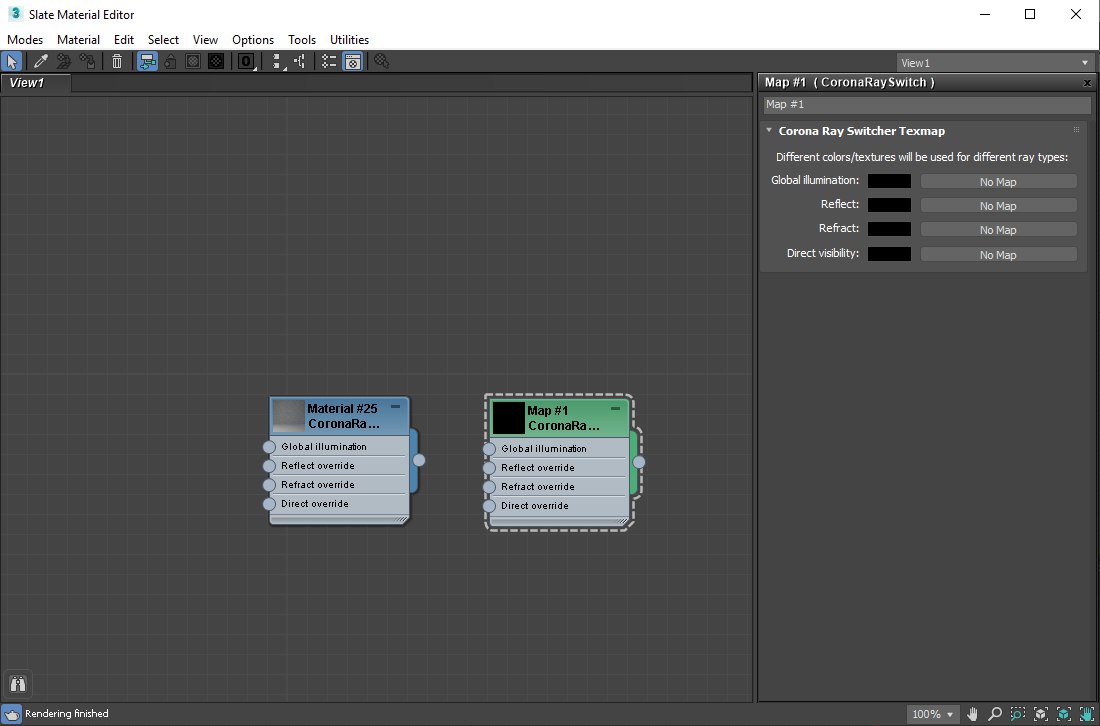Switch to the View1 tab
The width and height of the screenshot is (1100, 726).
(x=35, y=83)
